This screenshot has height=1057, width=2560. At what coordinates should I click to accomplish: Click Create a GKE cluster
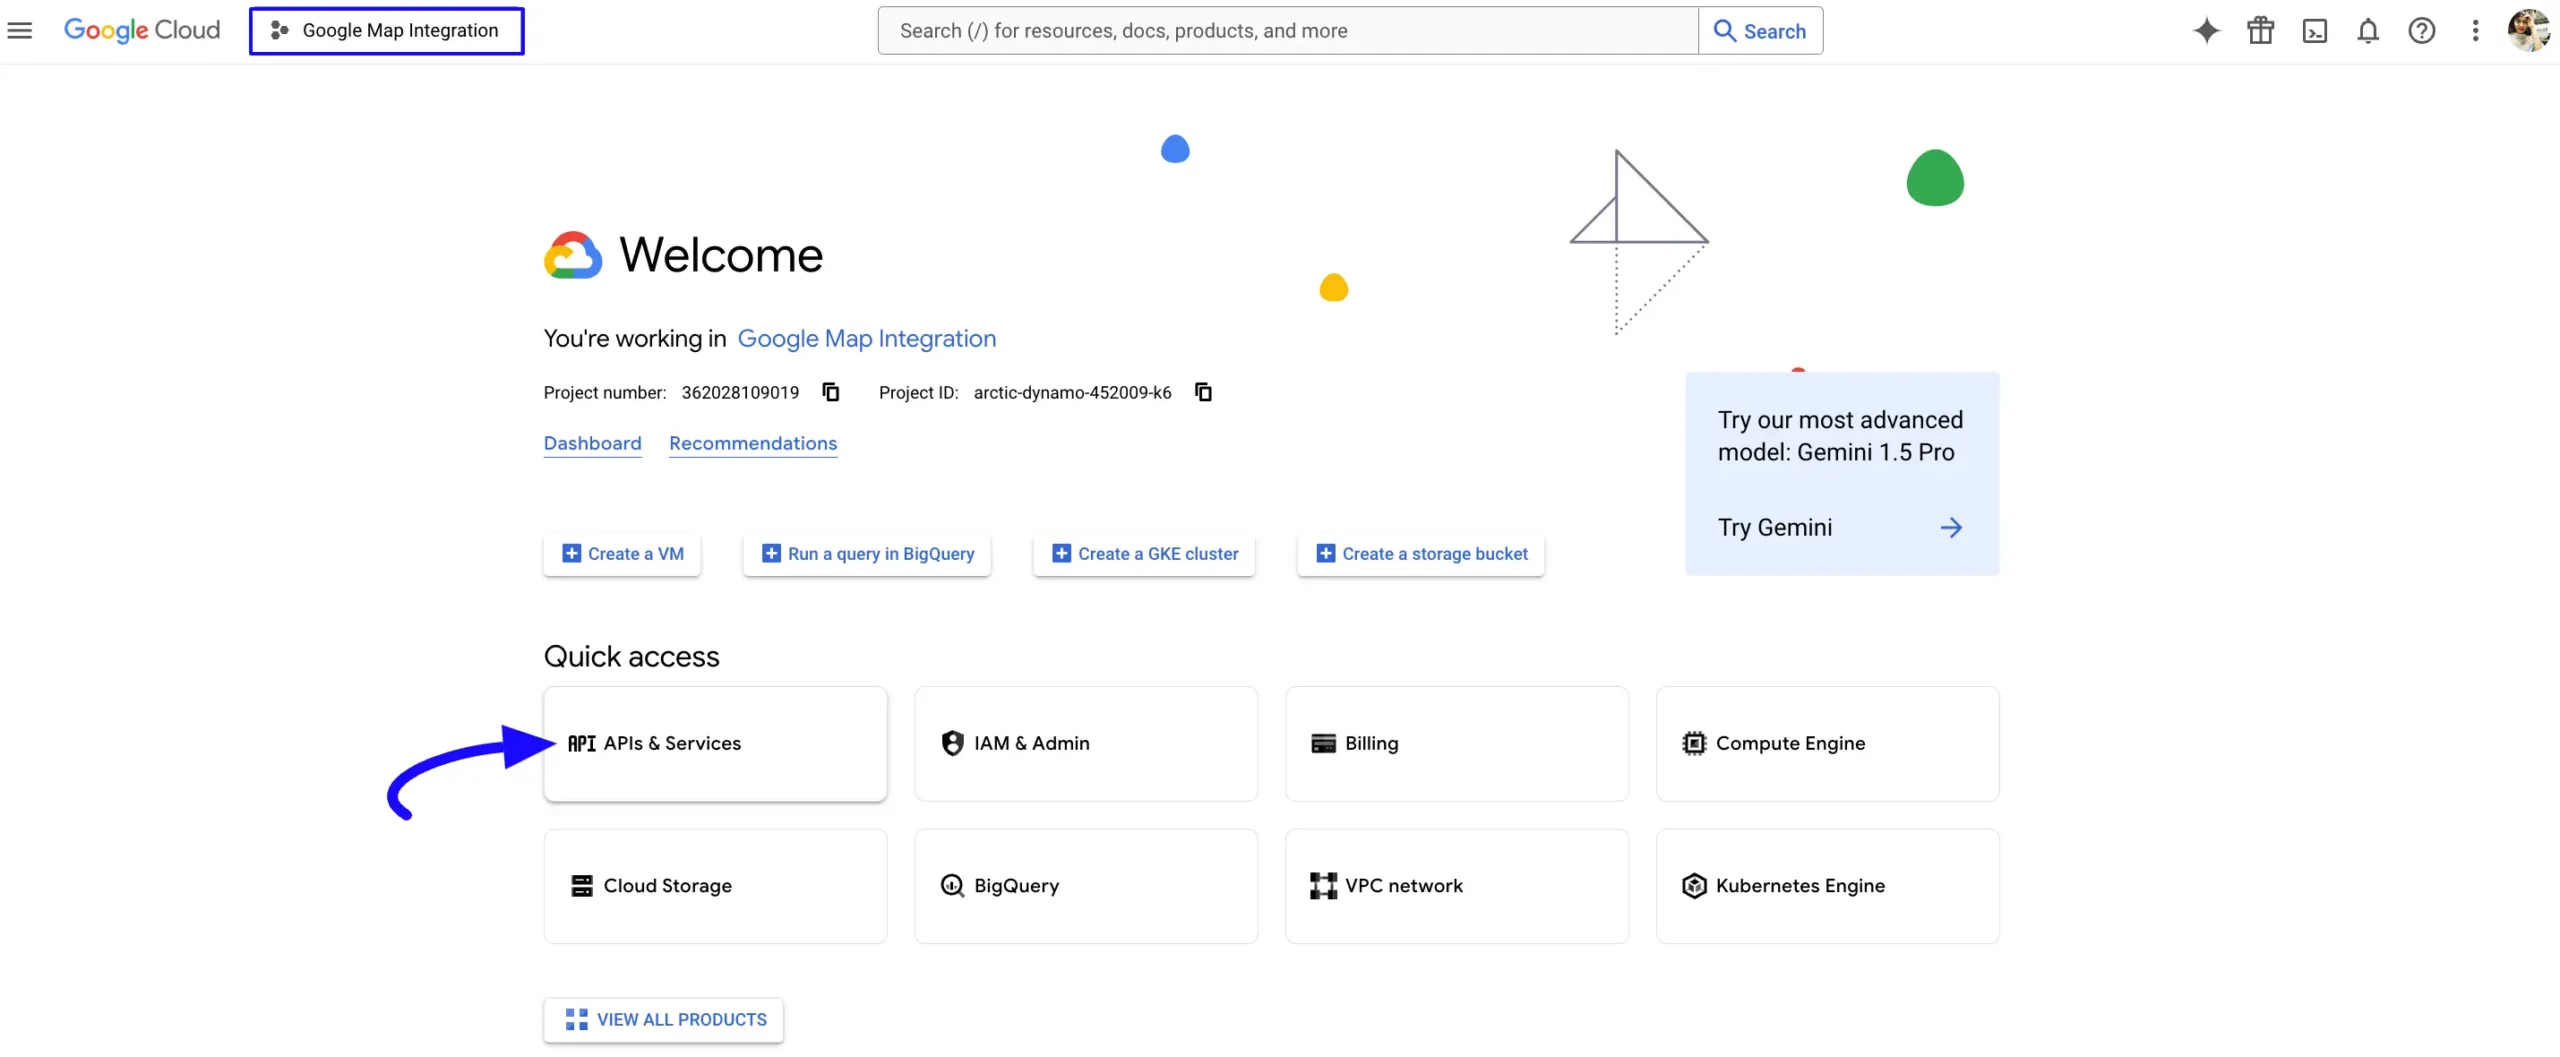(x=1144, y=554)
